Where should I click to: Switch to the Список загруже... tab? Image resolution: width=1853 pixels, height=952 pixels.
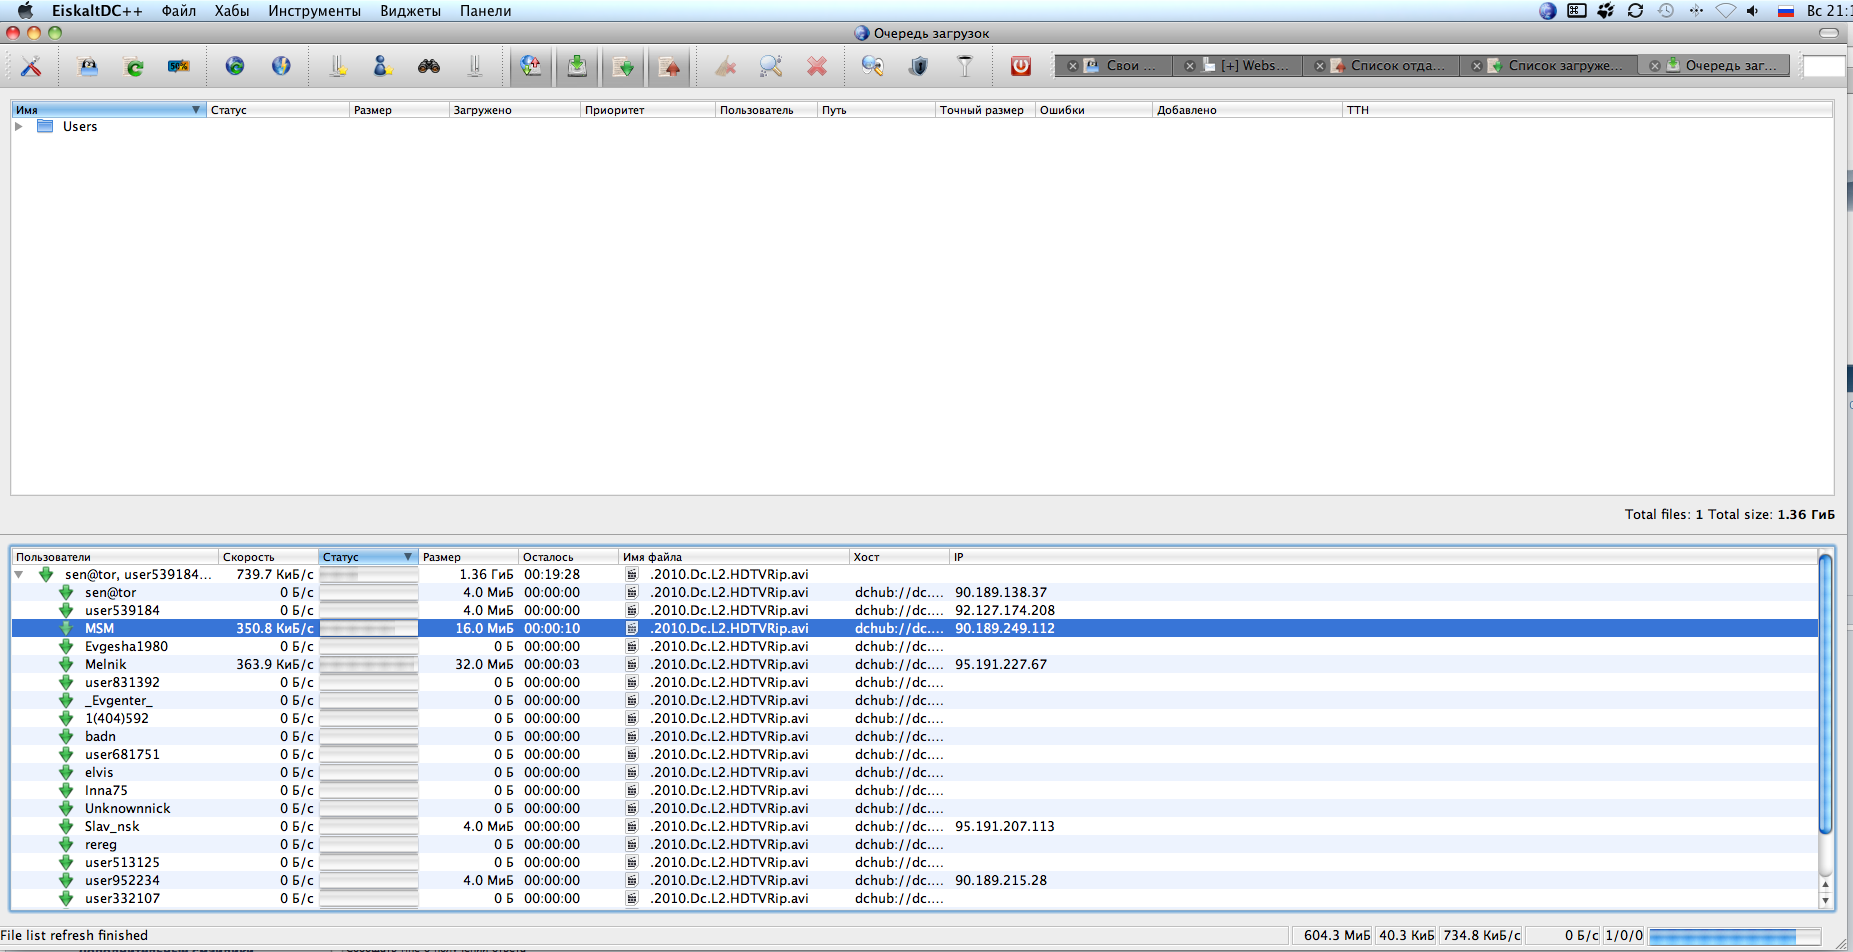pos(1564,66)
